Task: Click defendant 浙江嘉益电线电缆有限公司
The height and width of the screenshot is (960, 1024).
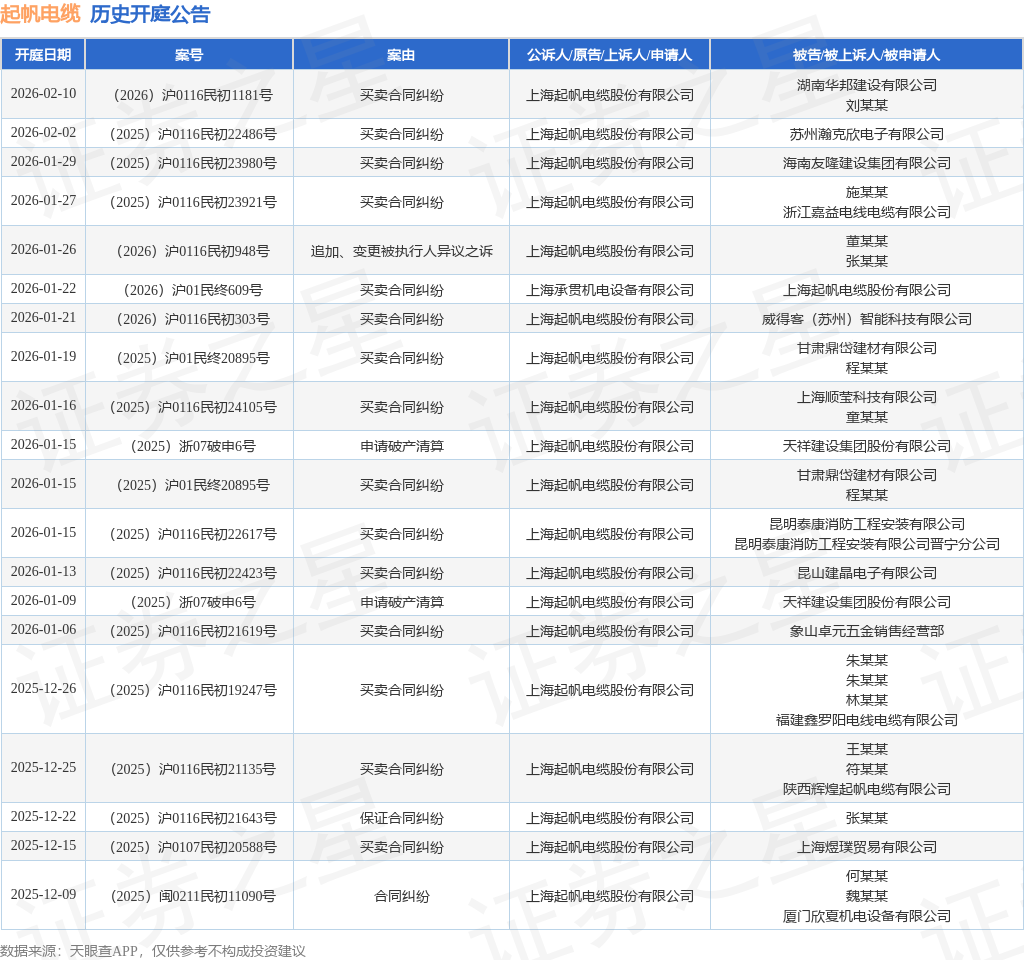Action: tap(867, 212)
